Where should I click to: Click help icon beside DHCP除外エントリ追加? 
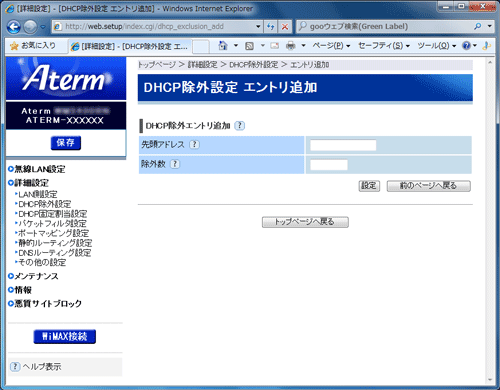pyautogui.click(x=239, y=126)
